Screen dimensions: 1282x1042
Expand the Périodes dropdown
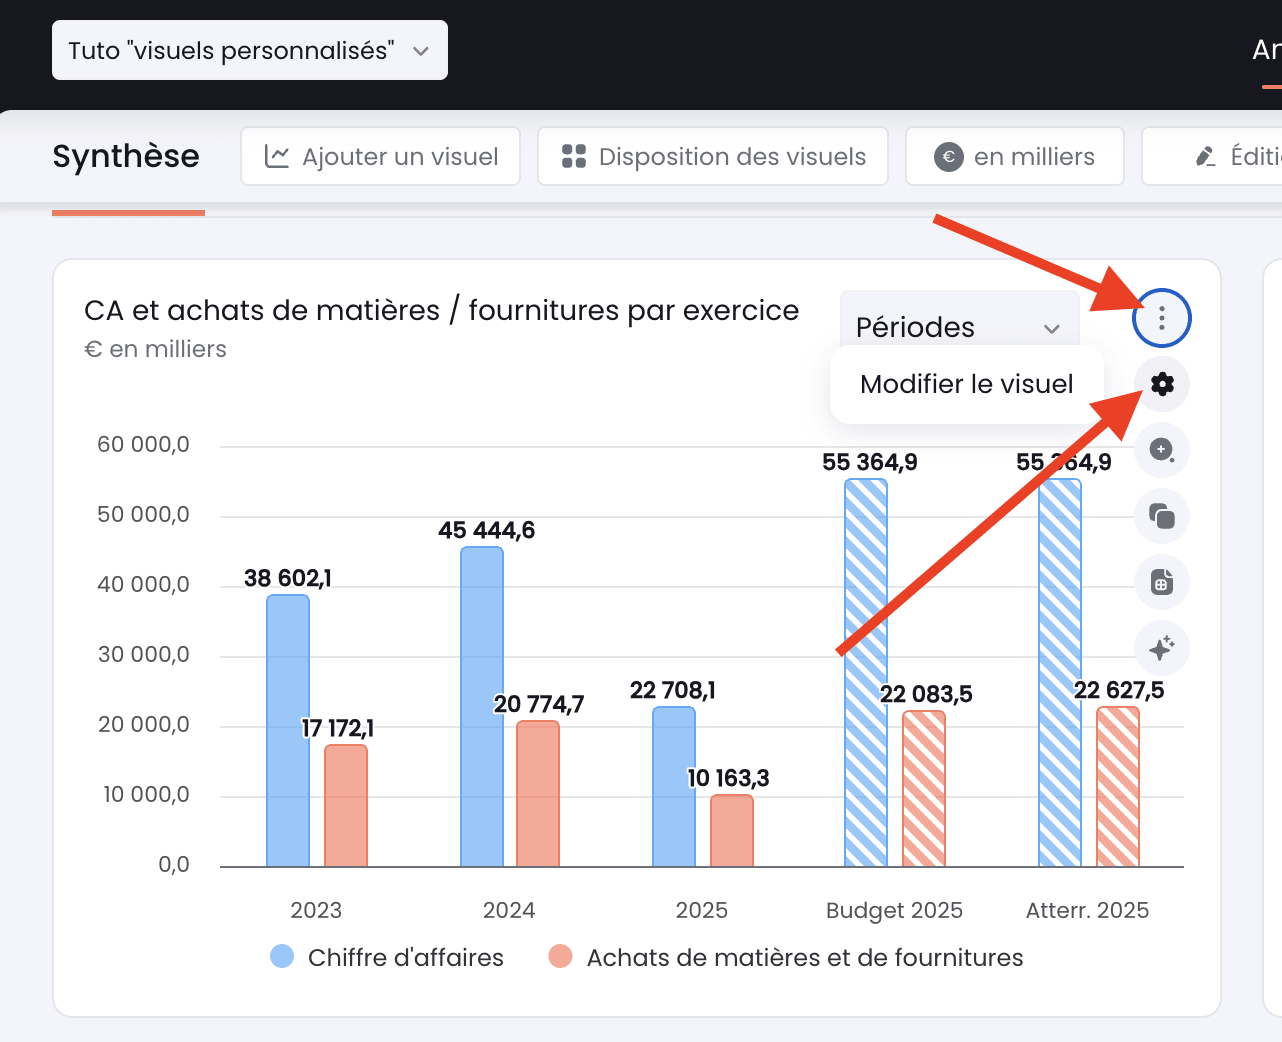click(x=960, y=327)
